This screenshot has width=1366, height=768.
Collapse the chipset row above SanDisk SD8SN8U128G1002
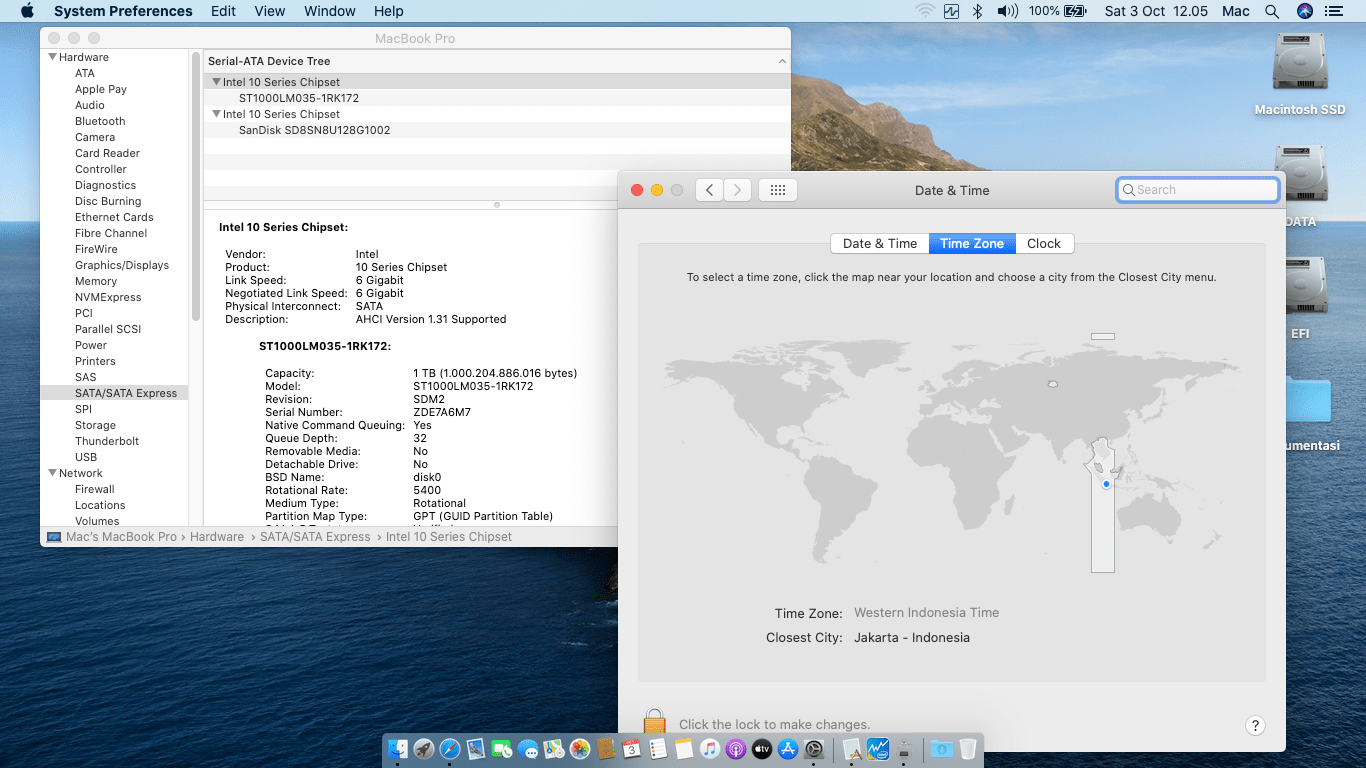[216, 114]
